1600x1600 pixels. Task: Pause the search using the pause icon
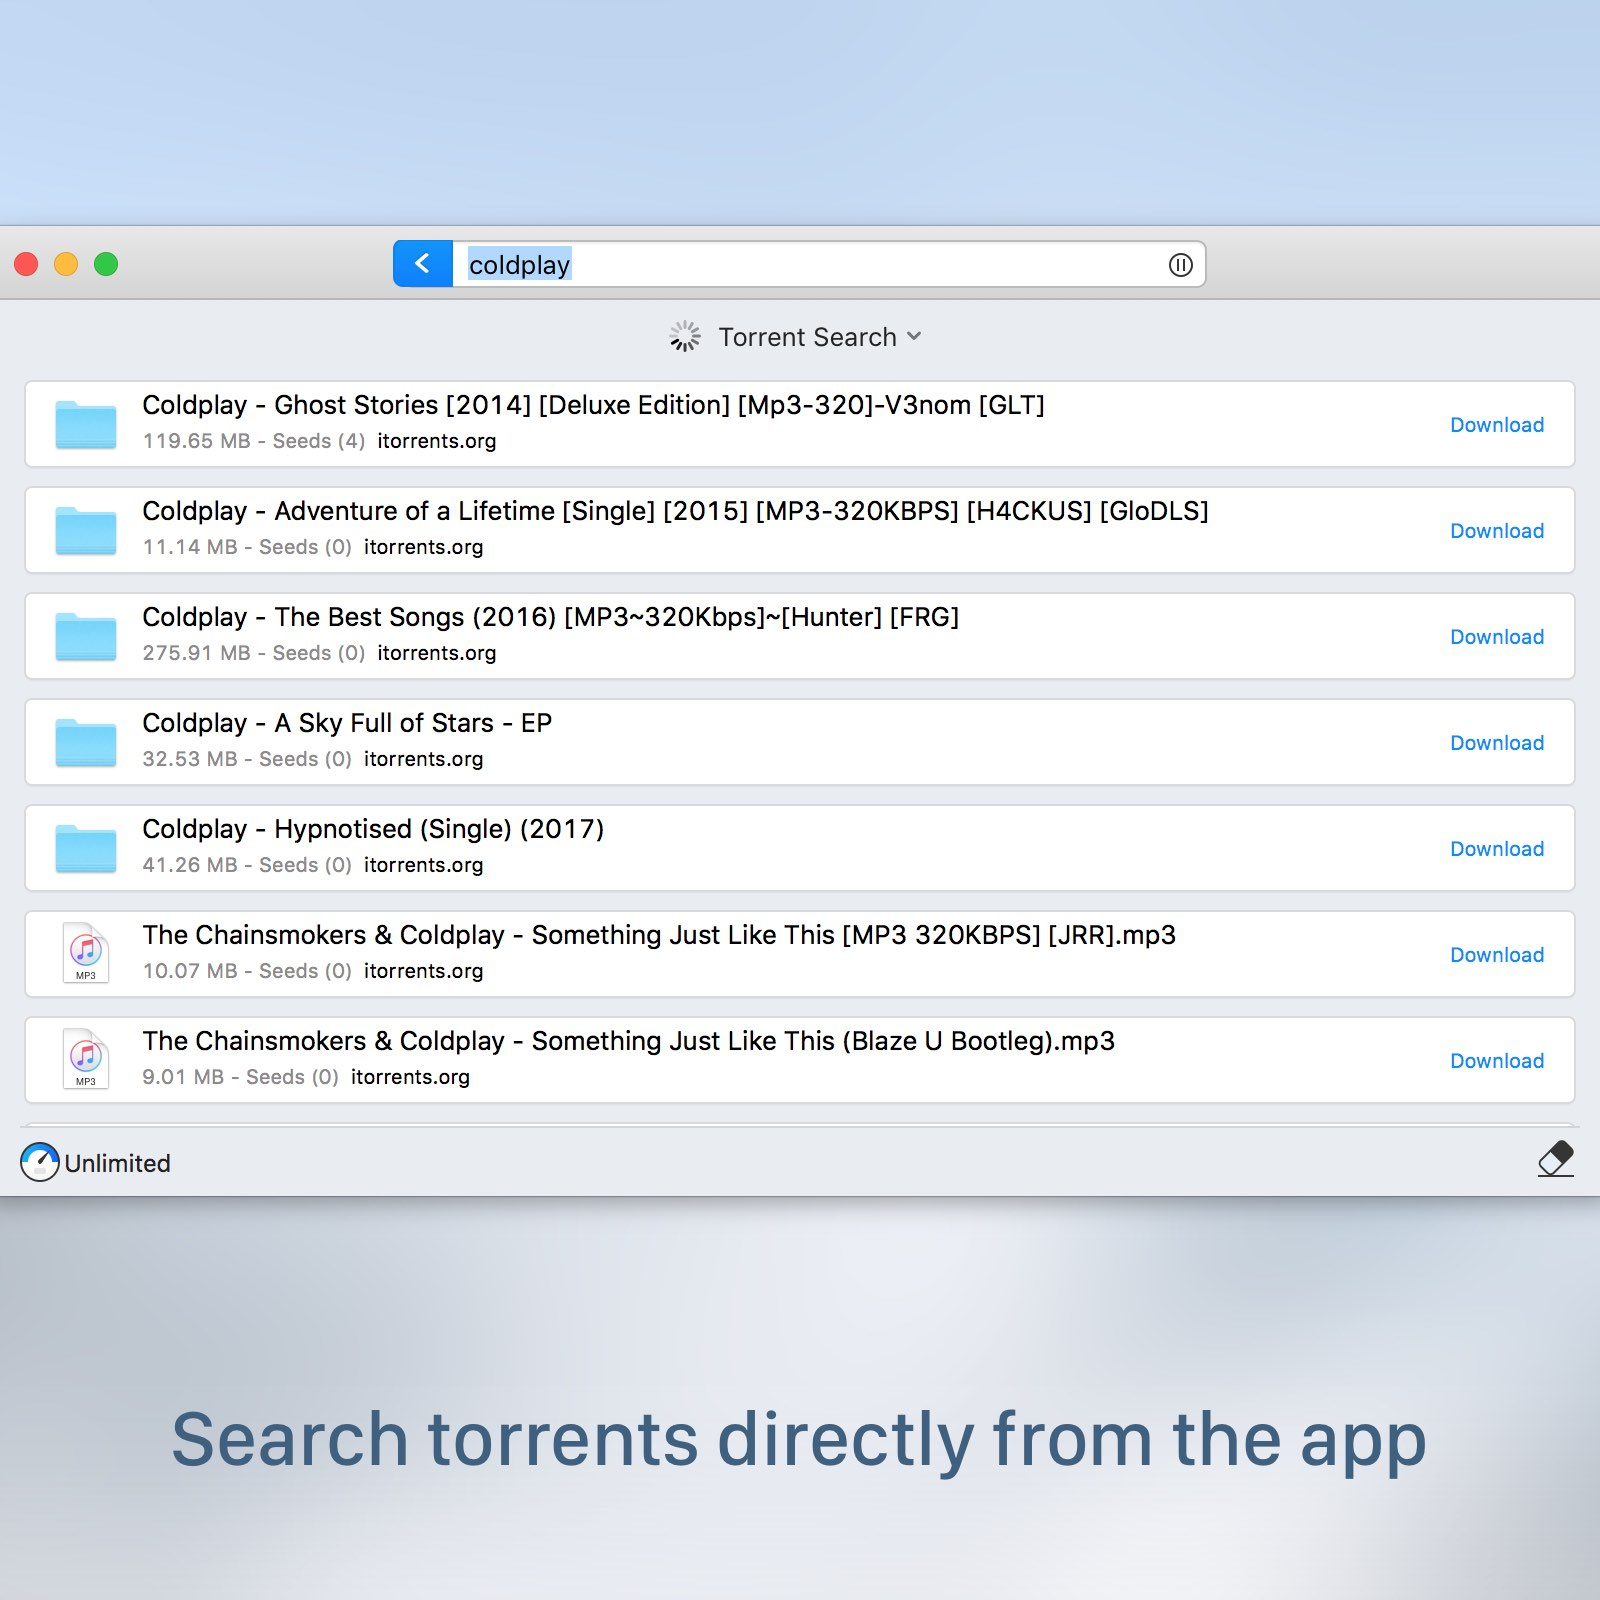[x=1180, y=265]
